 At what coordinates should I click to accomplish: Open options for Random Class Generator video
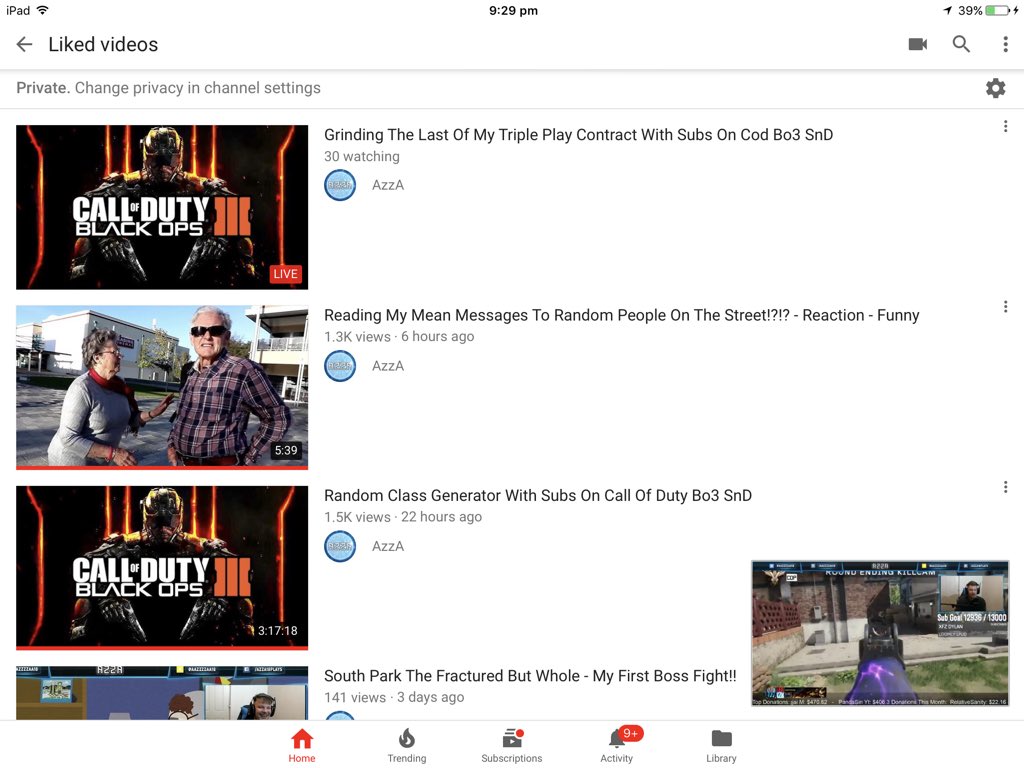coord(1005,487)
